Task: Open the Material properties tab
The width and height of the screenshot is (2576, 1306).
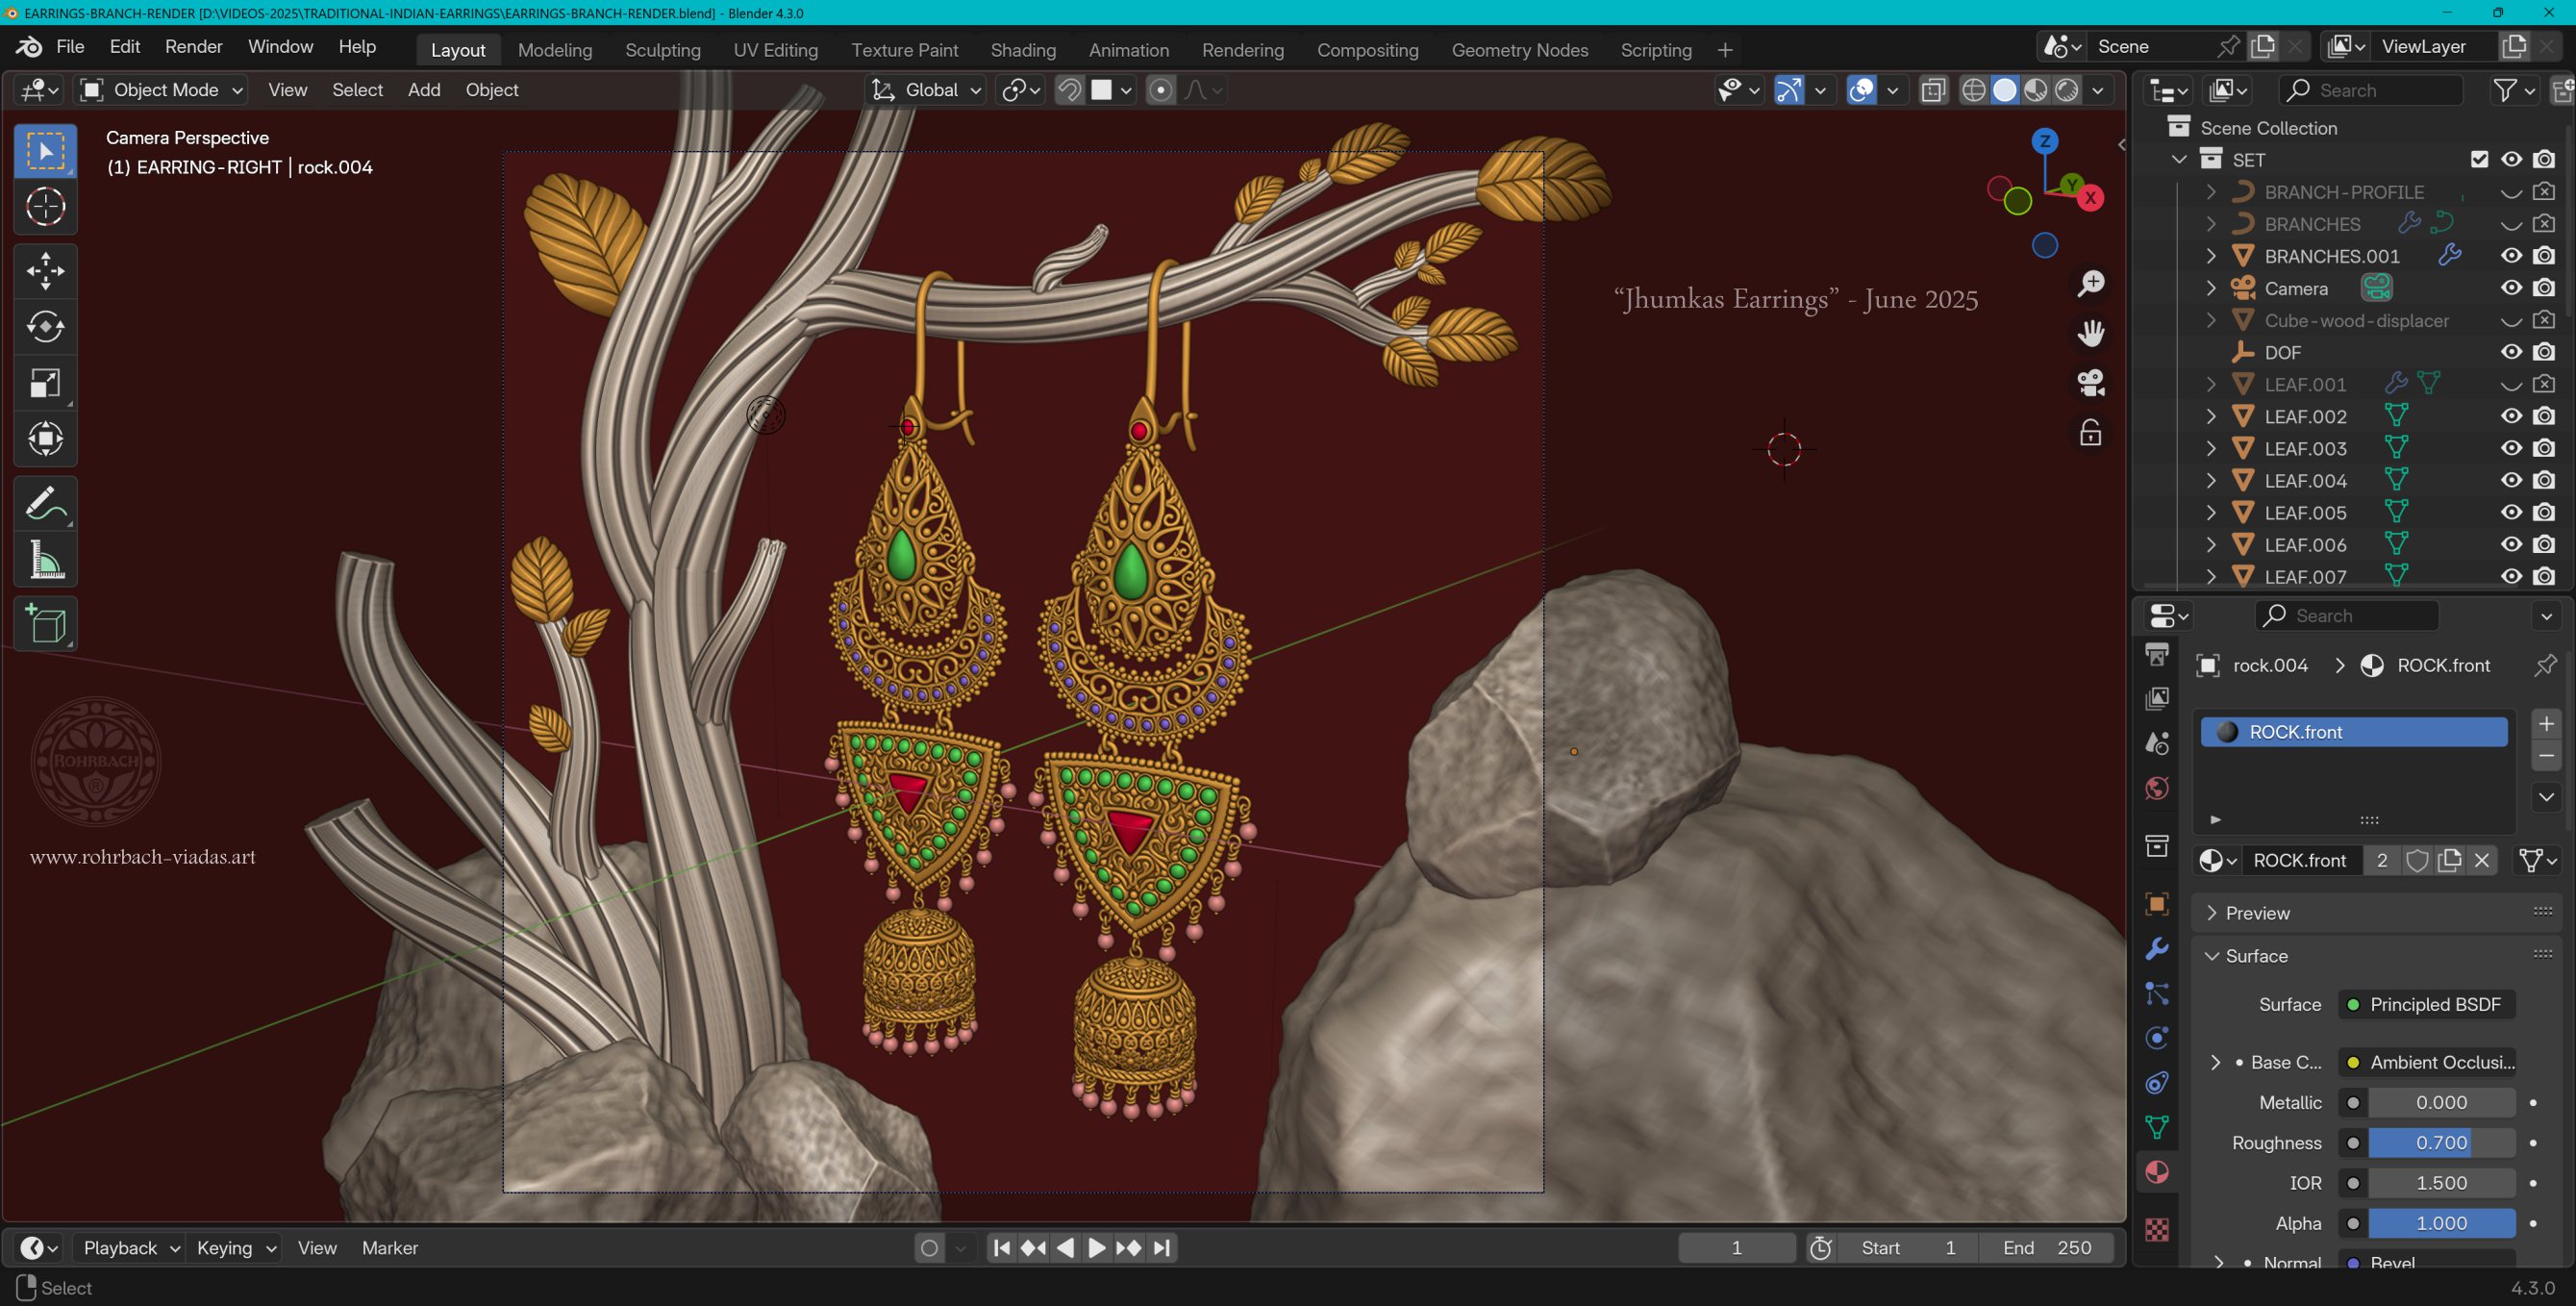Action: 2156,1171
